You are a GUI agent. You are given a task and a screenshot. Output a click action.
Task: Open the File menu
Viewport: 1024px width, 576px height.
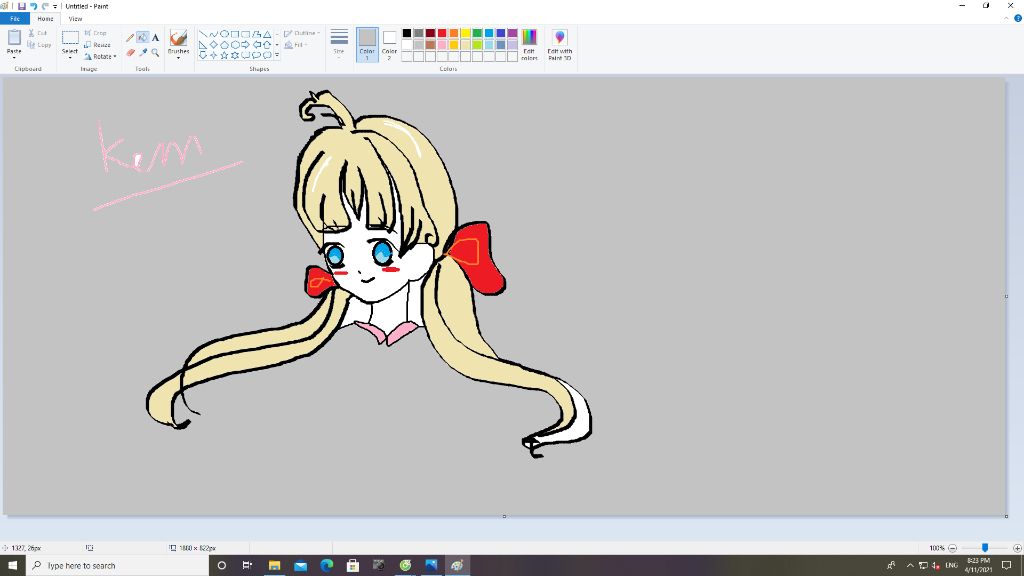(x=14, y=18)
